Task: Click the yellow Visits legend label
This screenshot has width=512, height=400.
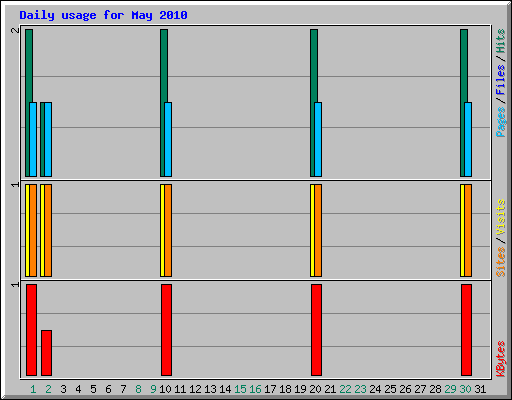Action: click(501, 218)
